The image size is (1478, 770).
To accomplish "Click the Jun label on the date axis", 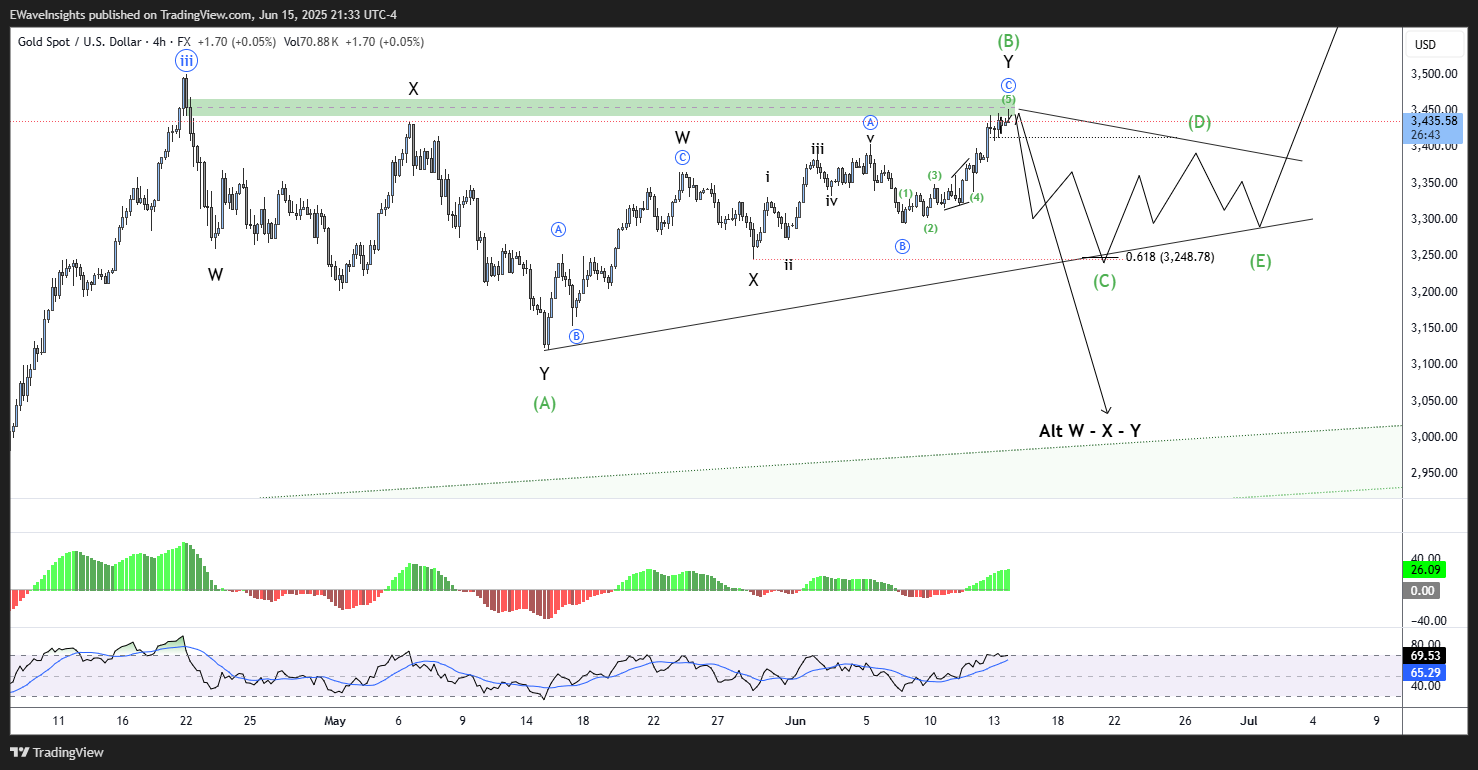I will 795,721.
